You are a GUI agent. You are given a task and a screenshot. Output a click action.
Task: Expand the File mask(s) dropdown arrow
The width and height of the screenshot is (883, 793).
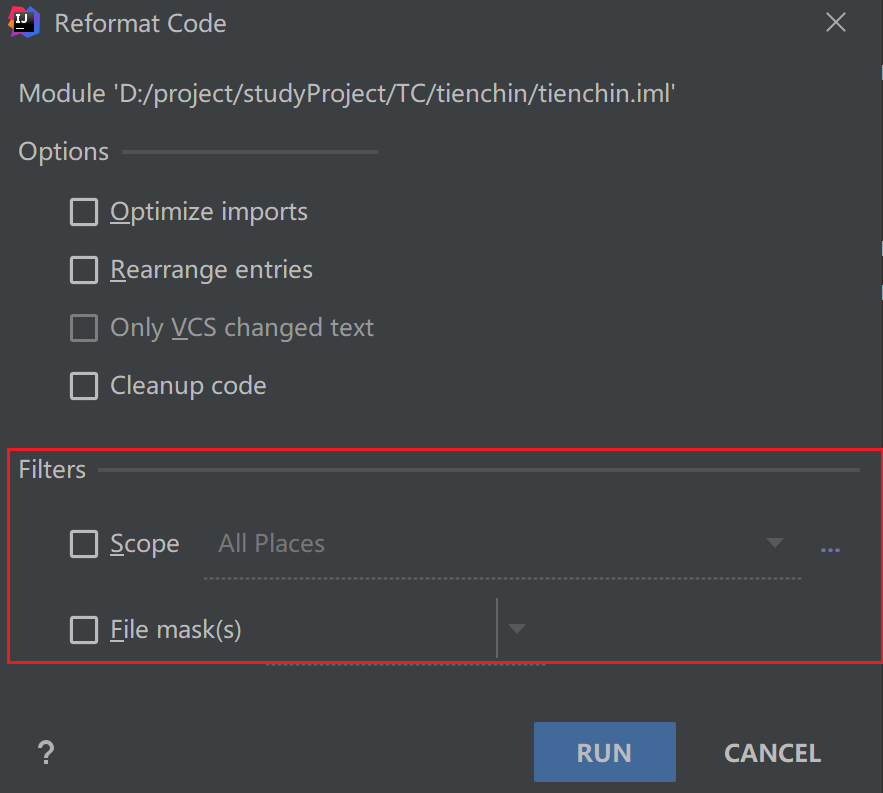click(516, 629)
